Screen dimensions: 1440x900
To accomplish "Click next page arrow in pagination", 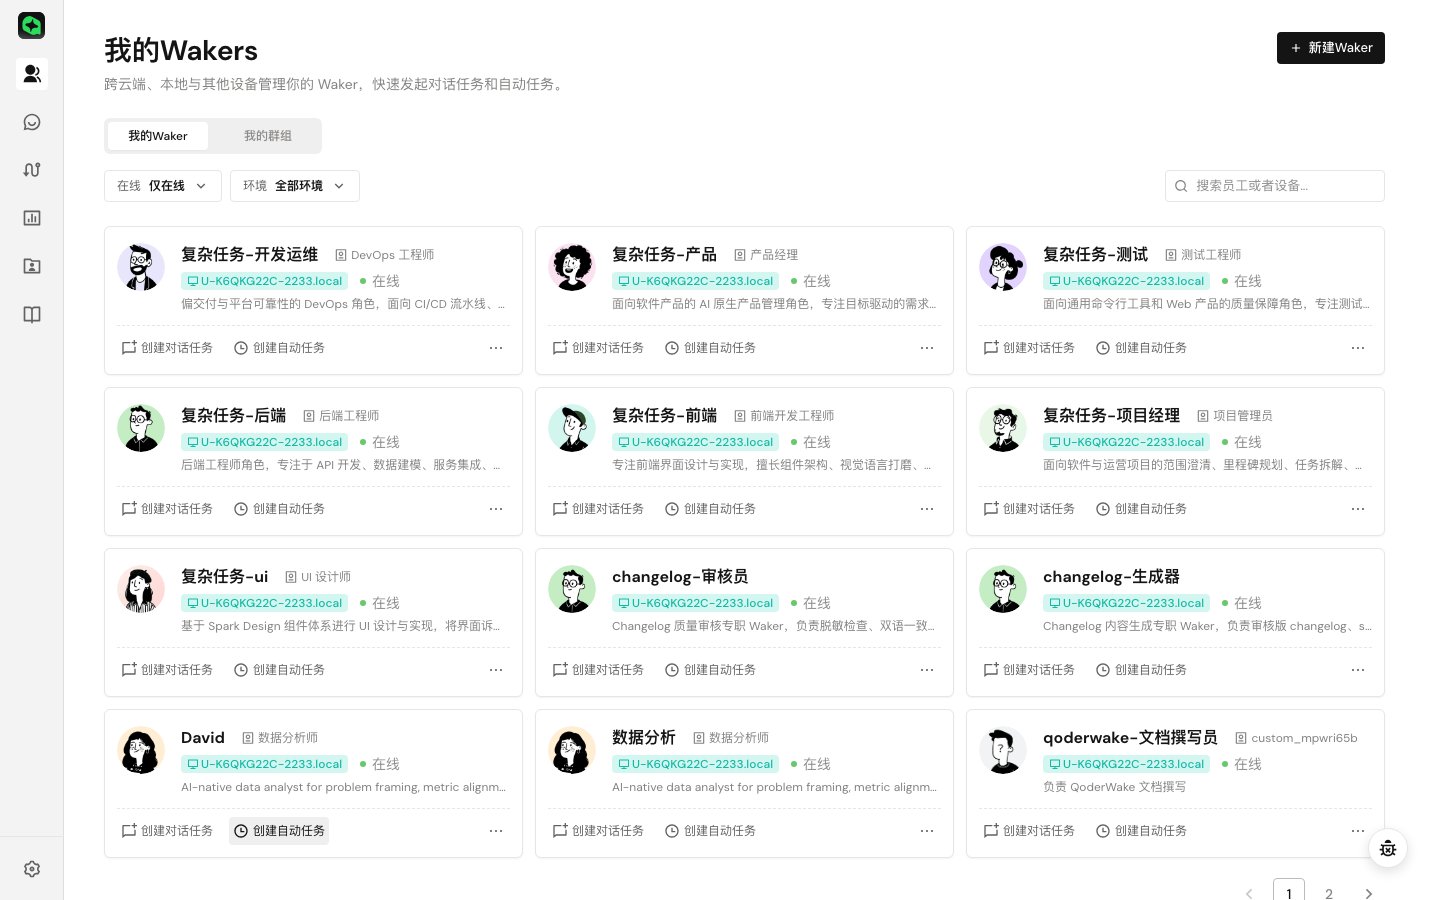I will click(1369, 893).
